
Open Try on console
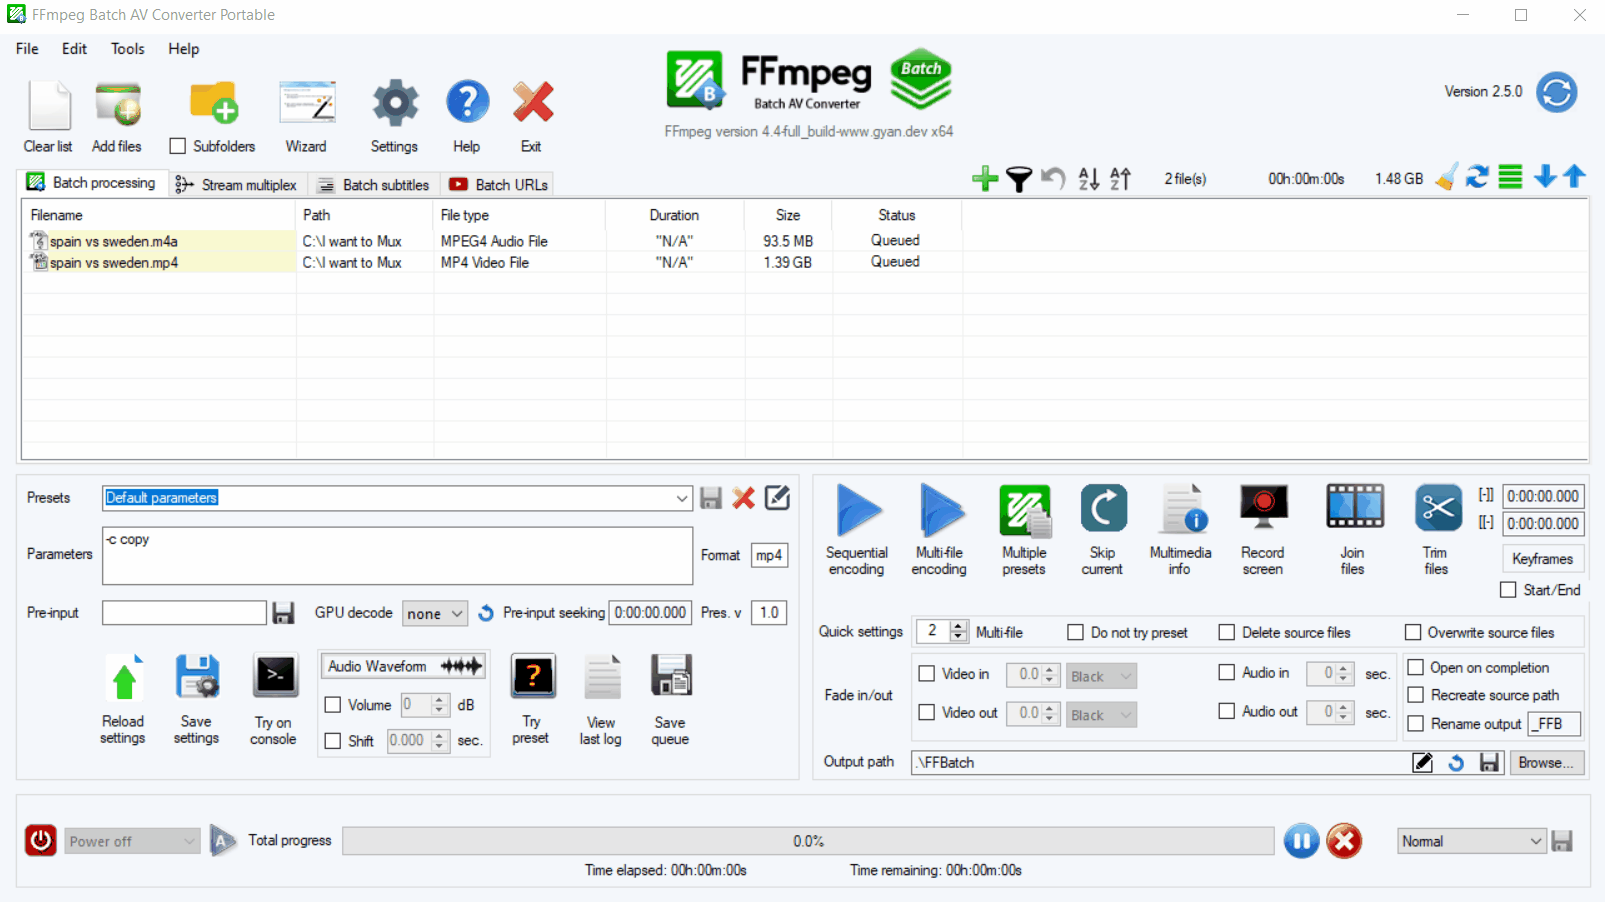(275, 677)
